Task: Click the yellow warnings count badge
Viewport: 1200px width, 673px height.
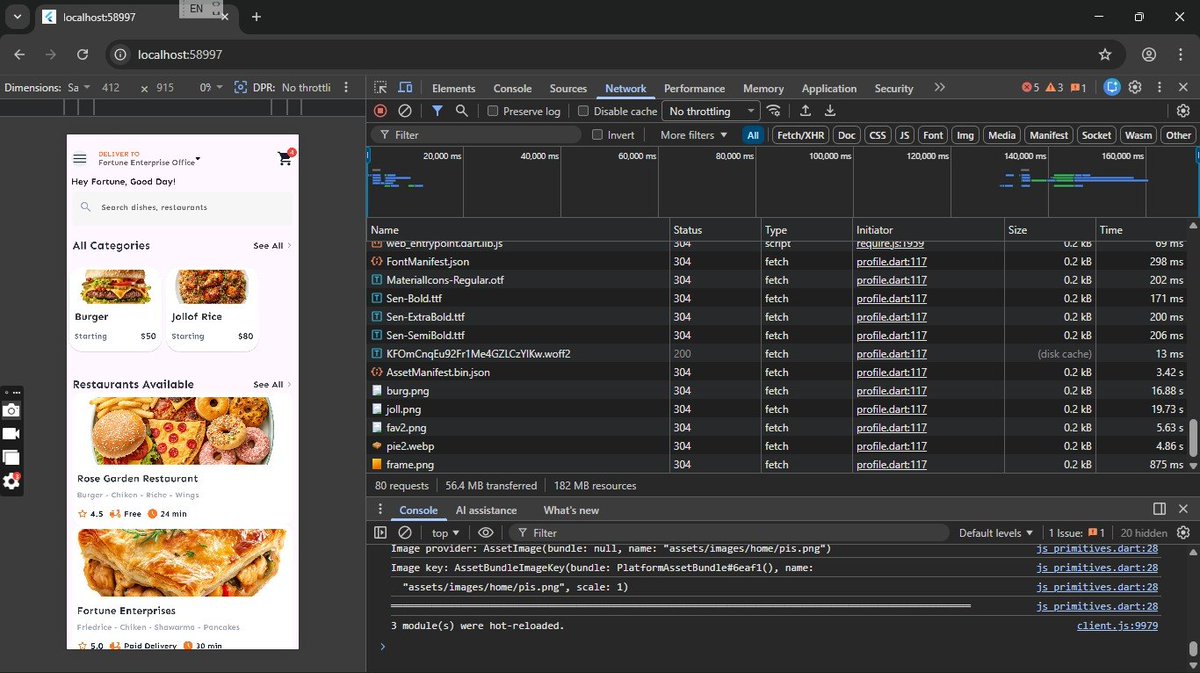Action: 1054,88
